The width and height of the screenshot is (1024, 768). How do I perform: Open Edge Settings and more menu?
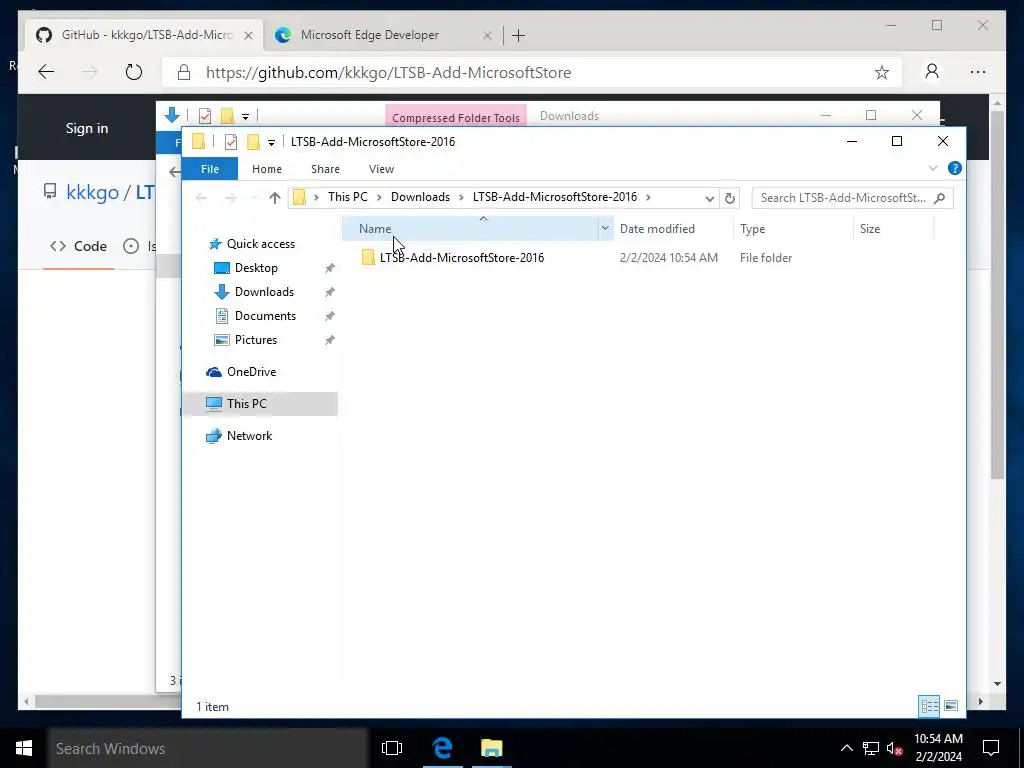click(978, 72)
